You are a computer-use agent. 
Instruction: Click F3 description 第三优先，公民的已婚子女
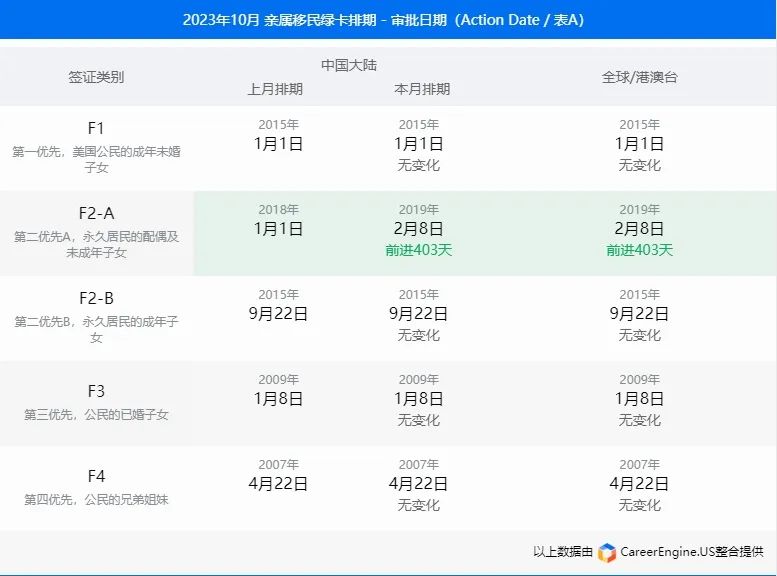(x=96, y=414)
